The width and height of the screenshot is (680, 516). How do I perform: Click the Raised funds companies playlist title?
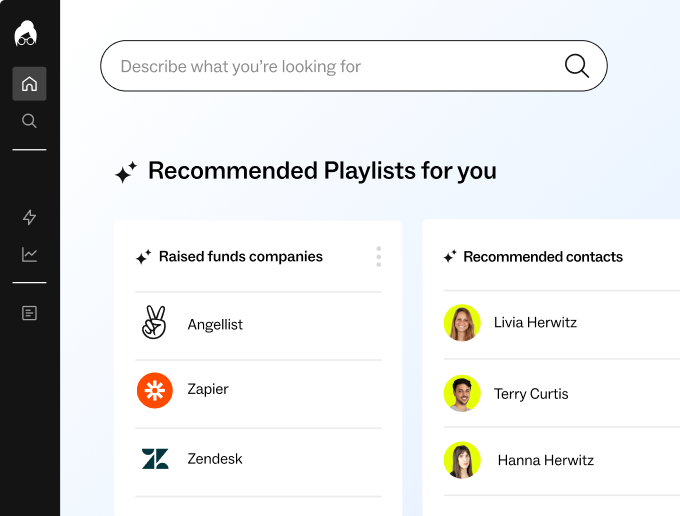(x=240, y=257)
